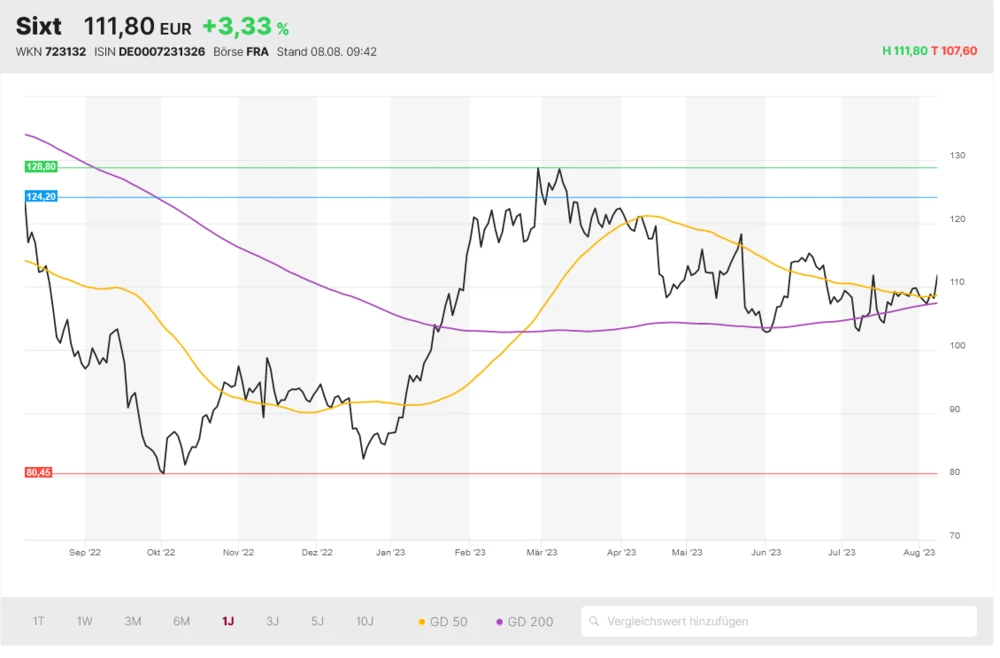Switch chart range to 1T
The width and height of the screenshot is (1000, 658).
(38, 621)
